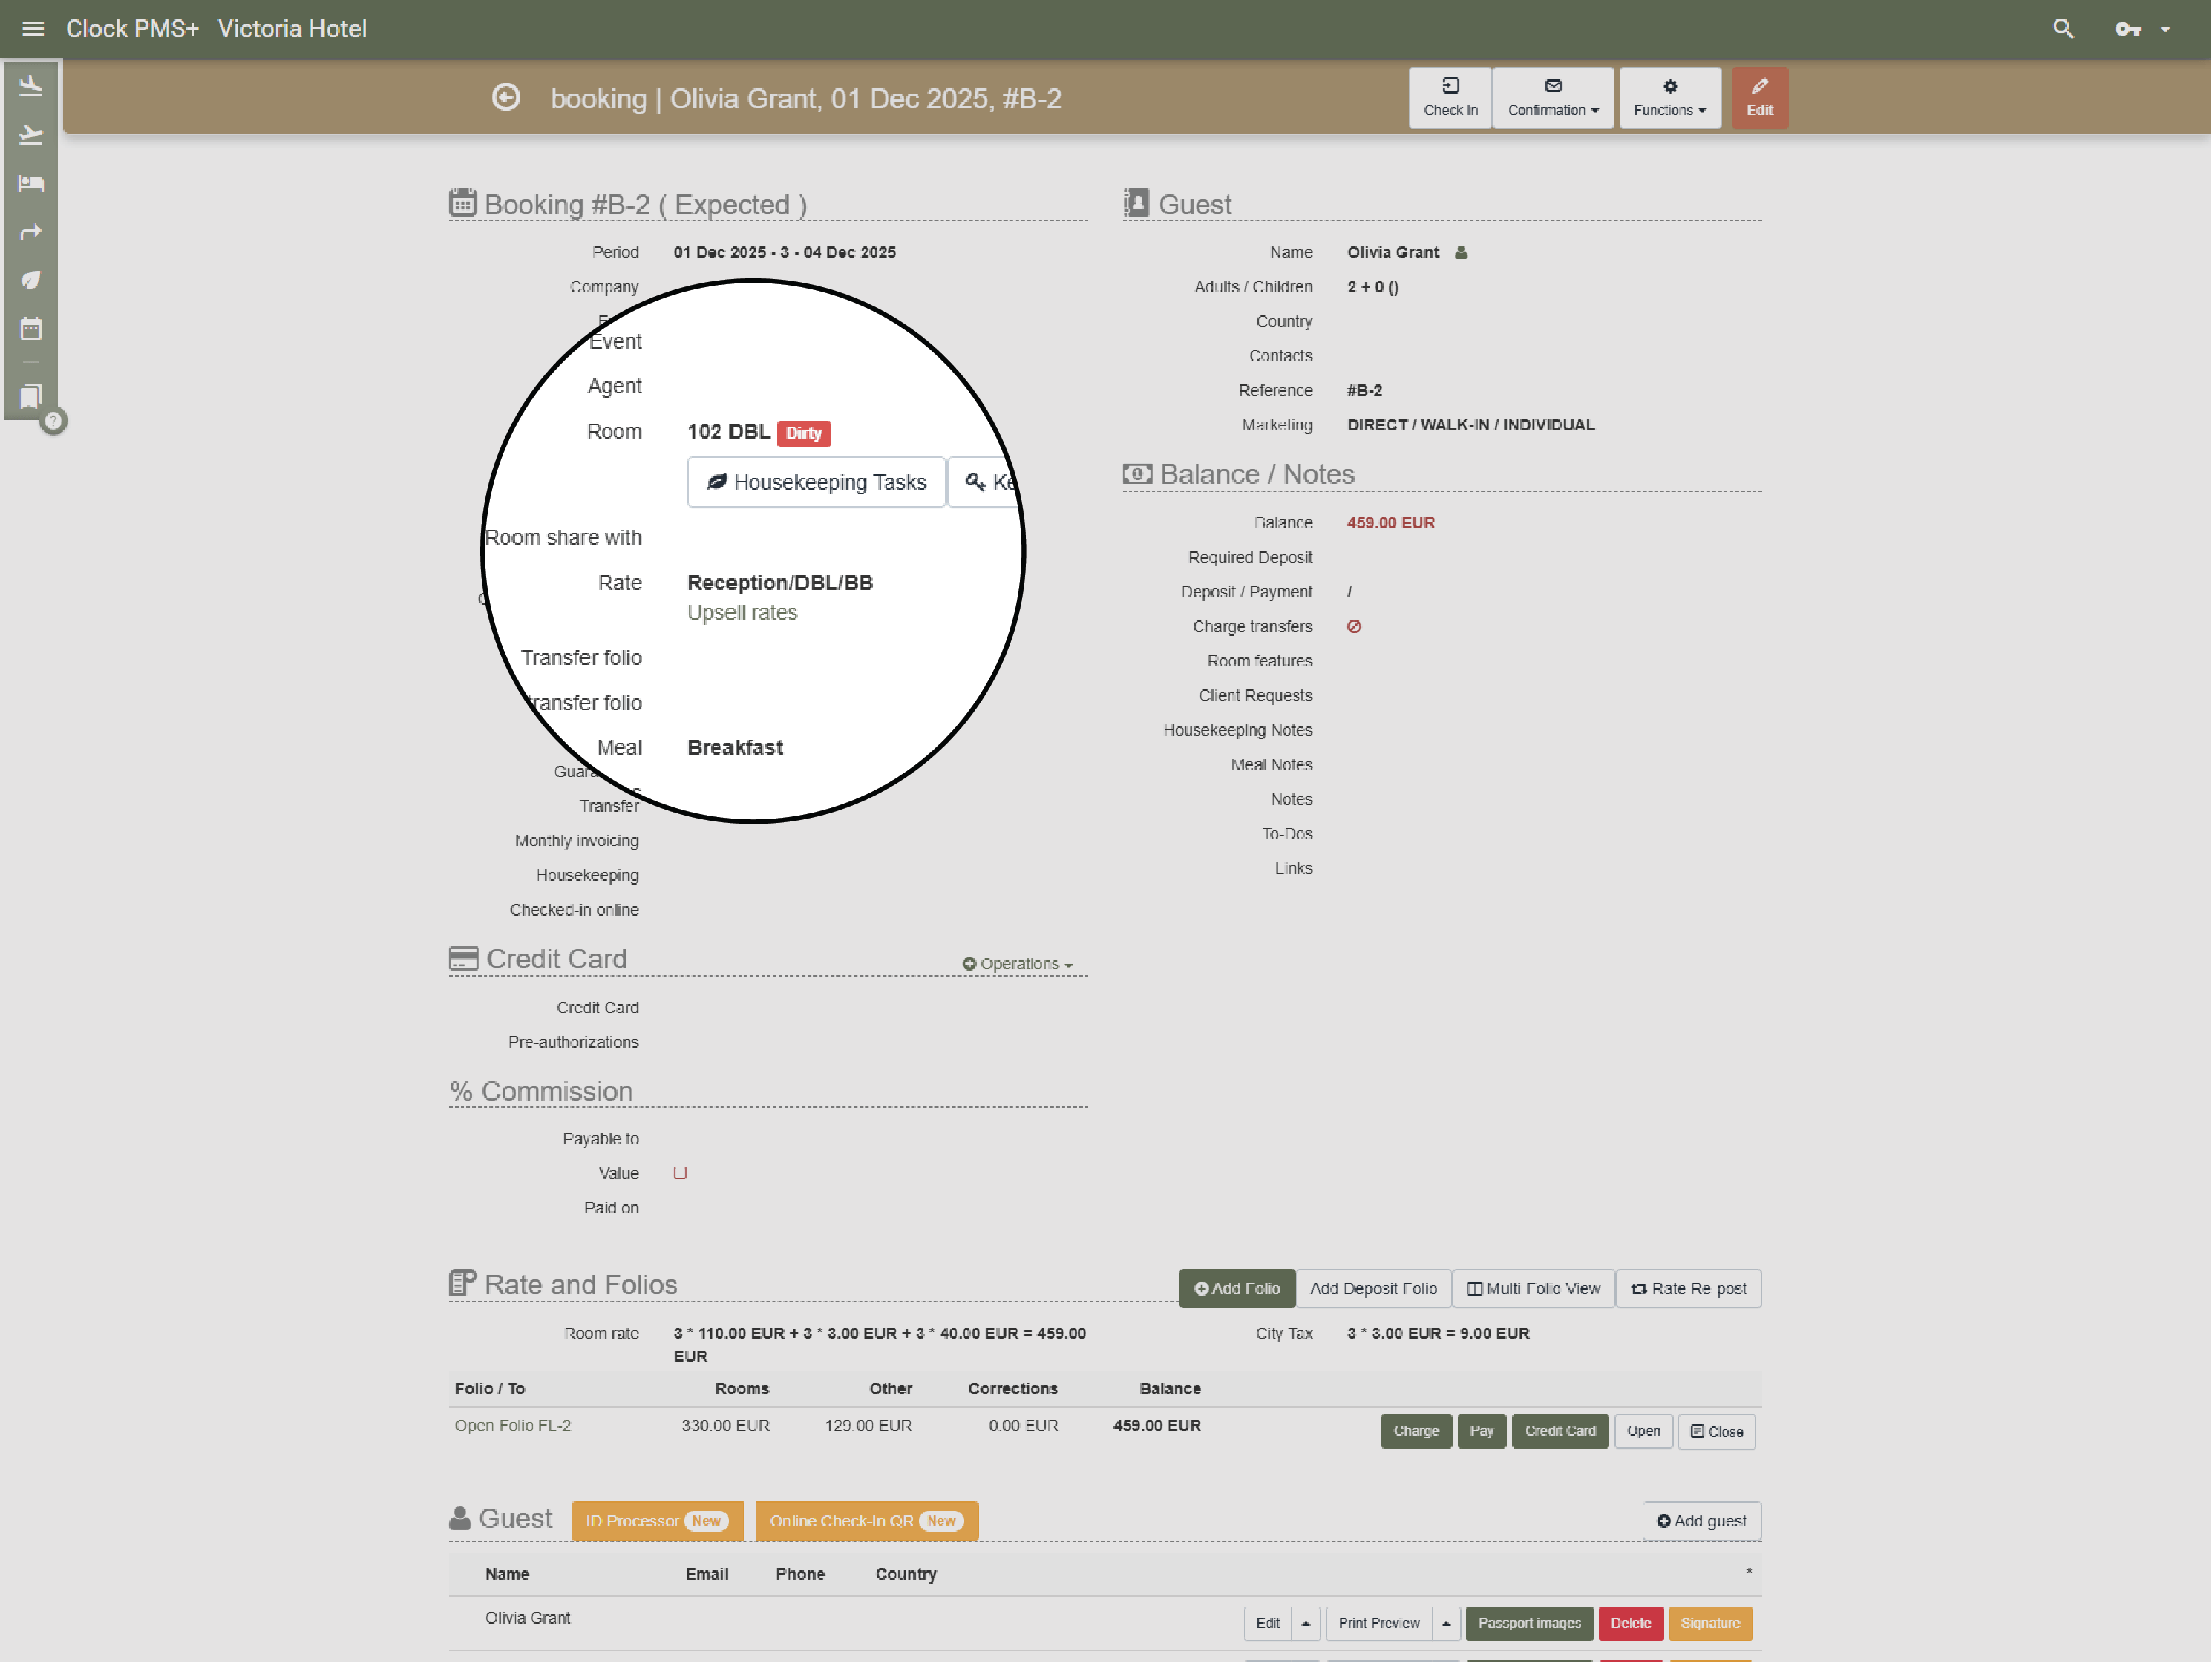
Task: Open bookings via the book sidebar icon
Action: pos(31,397)
